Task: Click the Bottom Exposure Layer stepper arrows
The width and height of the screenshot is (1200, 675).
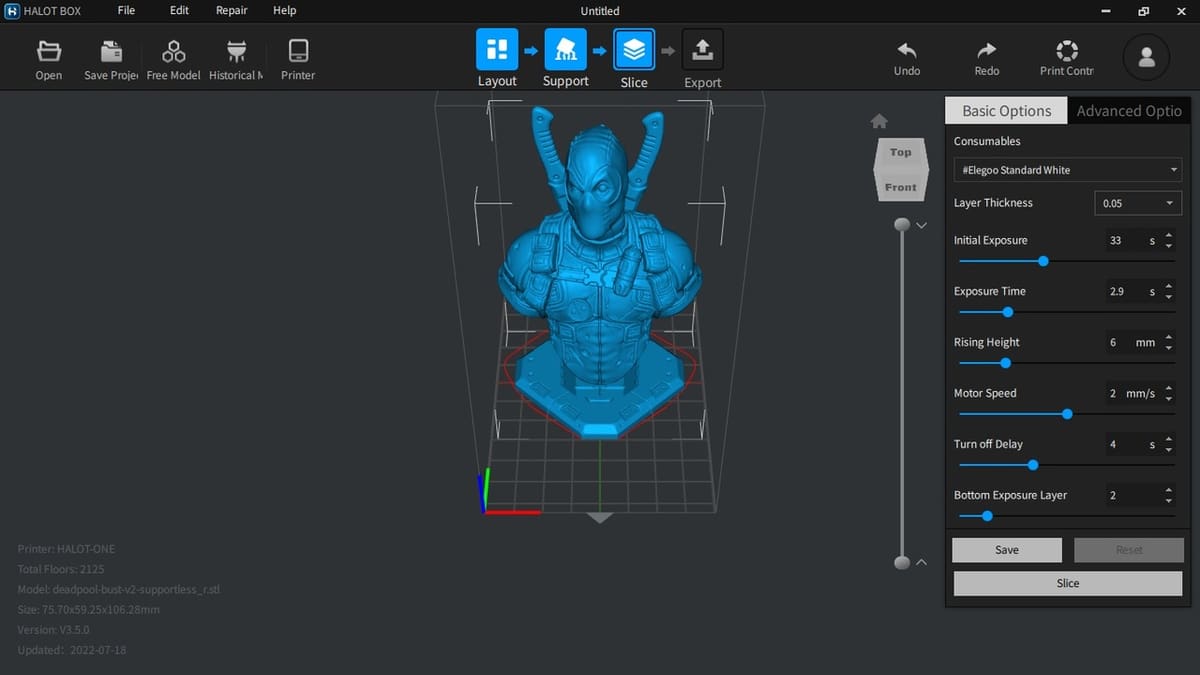Action: 1169,495
